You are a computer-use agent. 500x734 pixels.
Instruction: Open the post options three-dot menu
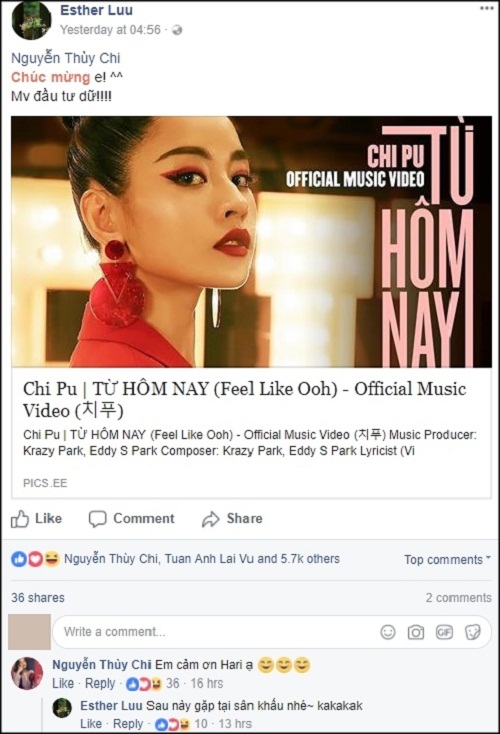click(x=486, y=9)
